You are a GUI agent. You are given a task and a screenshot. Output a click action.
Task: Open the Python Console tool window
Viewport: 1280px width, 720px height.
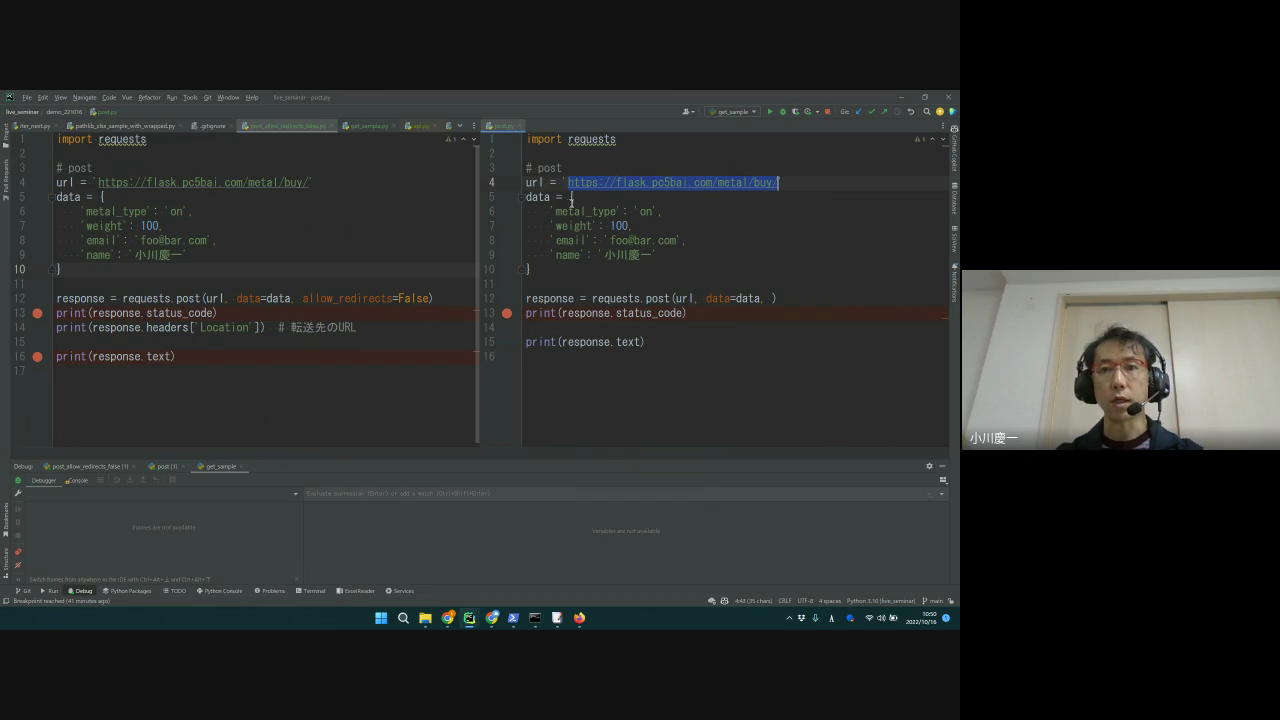(221, 591)
